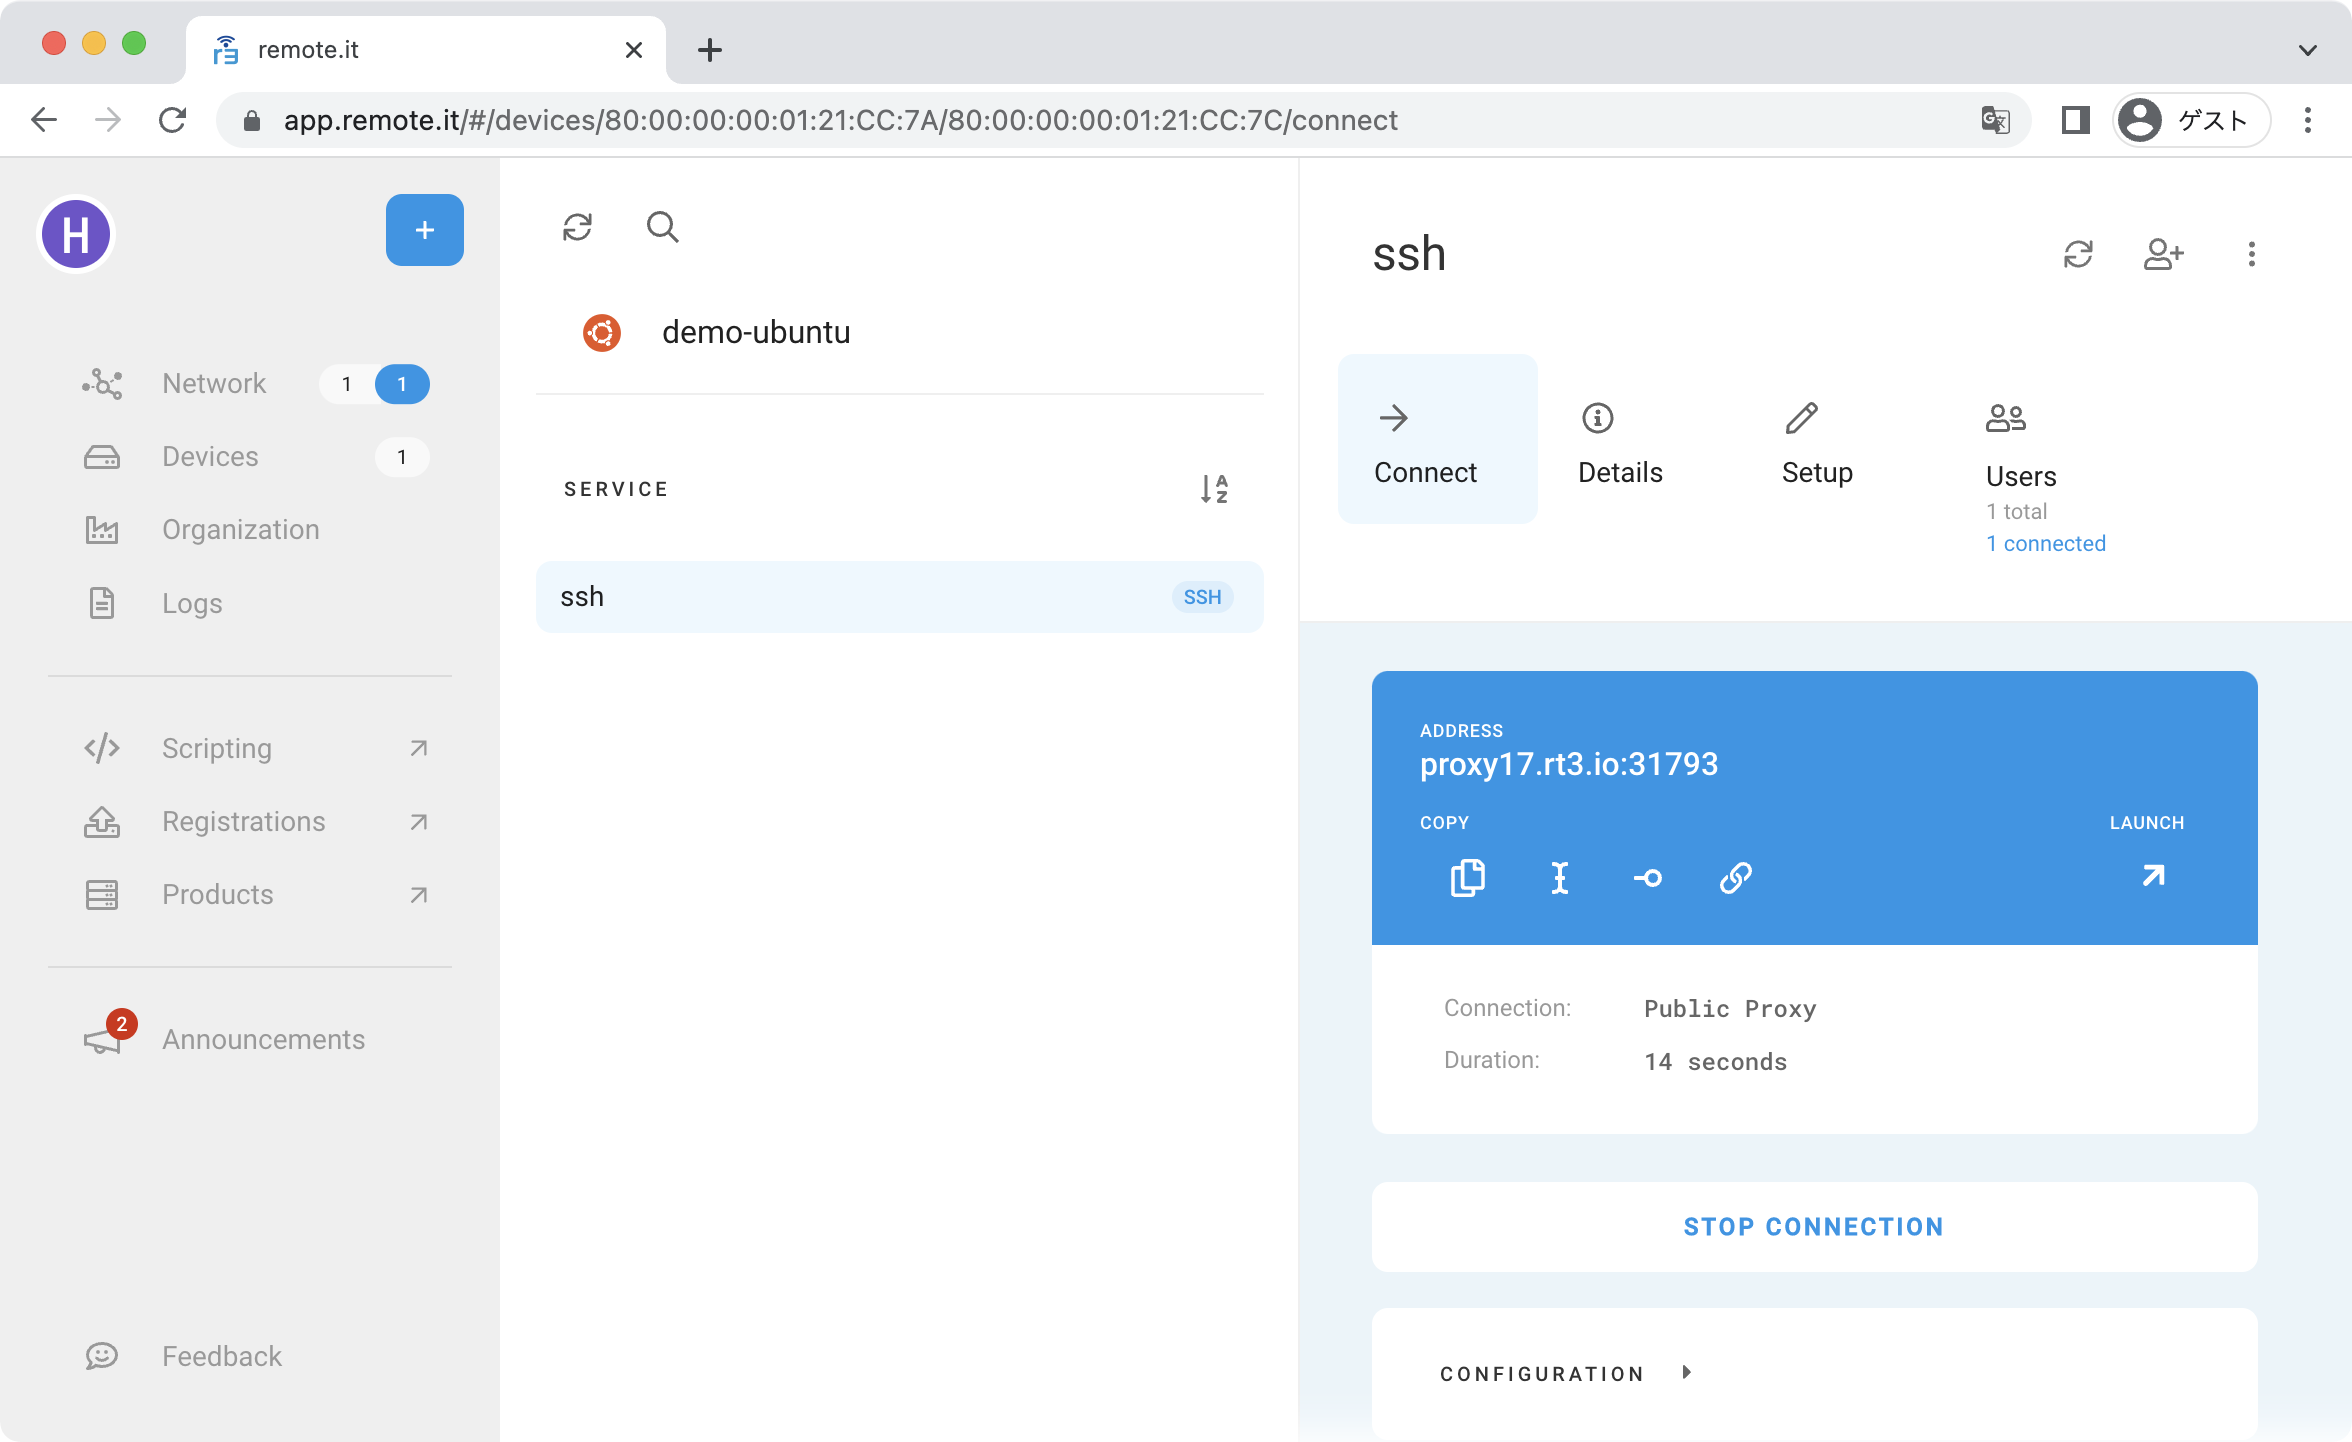This screenshot has width=2352, height=1442.
Task: Open Announcements with 2 notifications
Action: pos(250,1039)
